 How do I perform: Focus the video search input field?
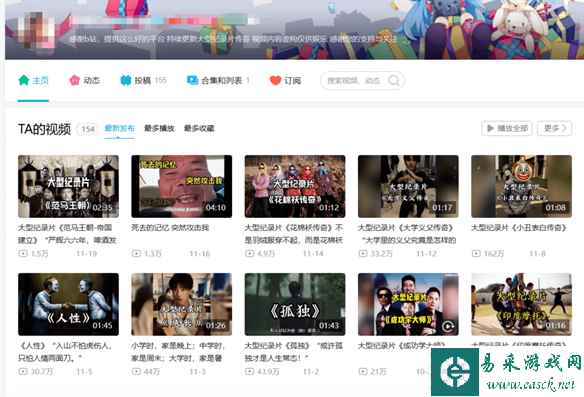362,80
